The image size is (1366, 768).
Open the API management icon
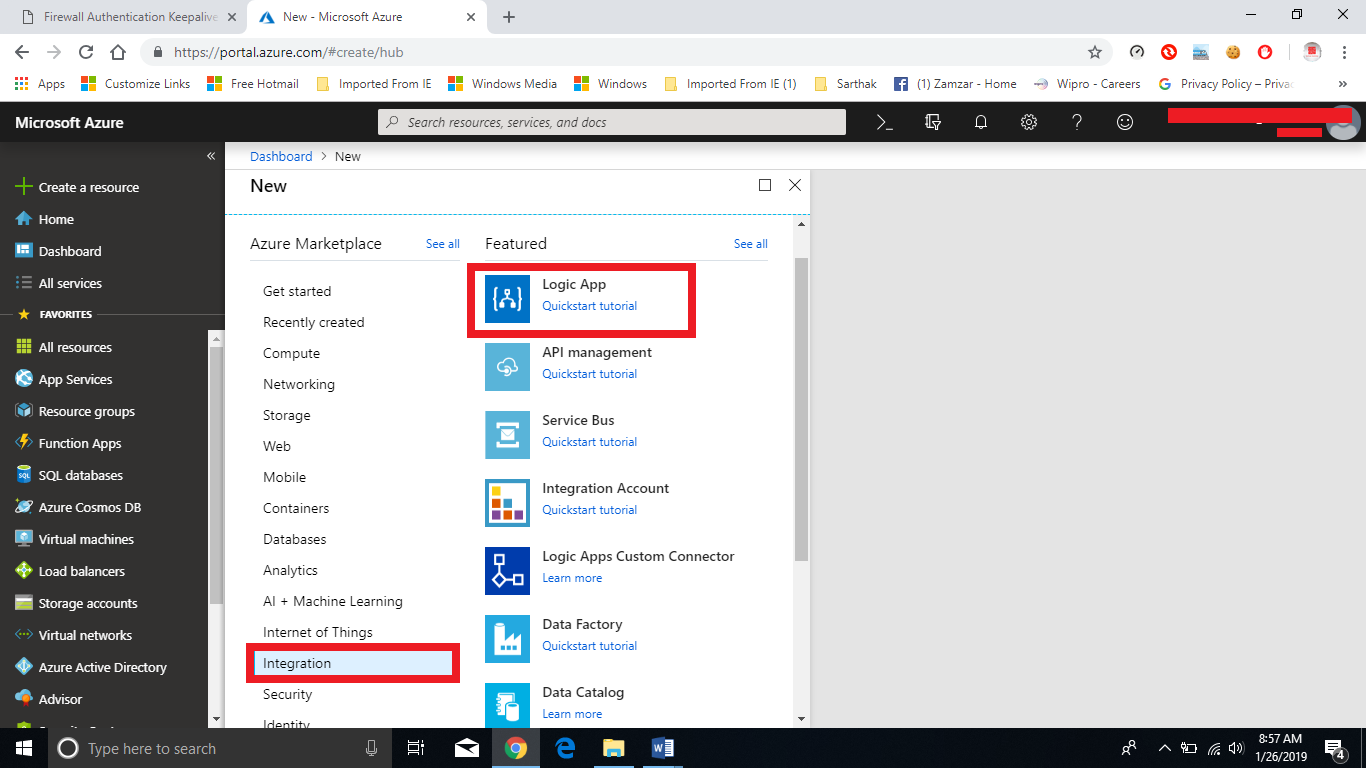(507, 367)
